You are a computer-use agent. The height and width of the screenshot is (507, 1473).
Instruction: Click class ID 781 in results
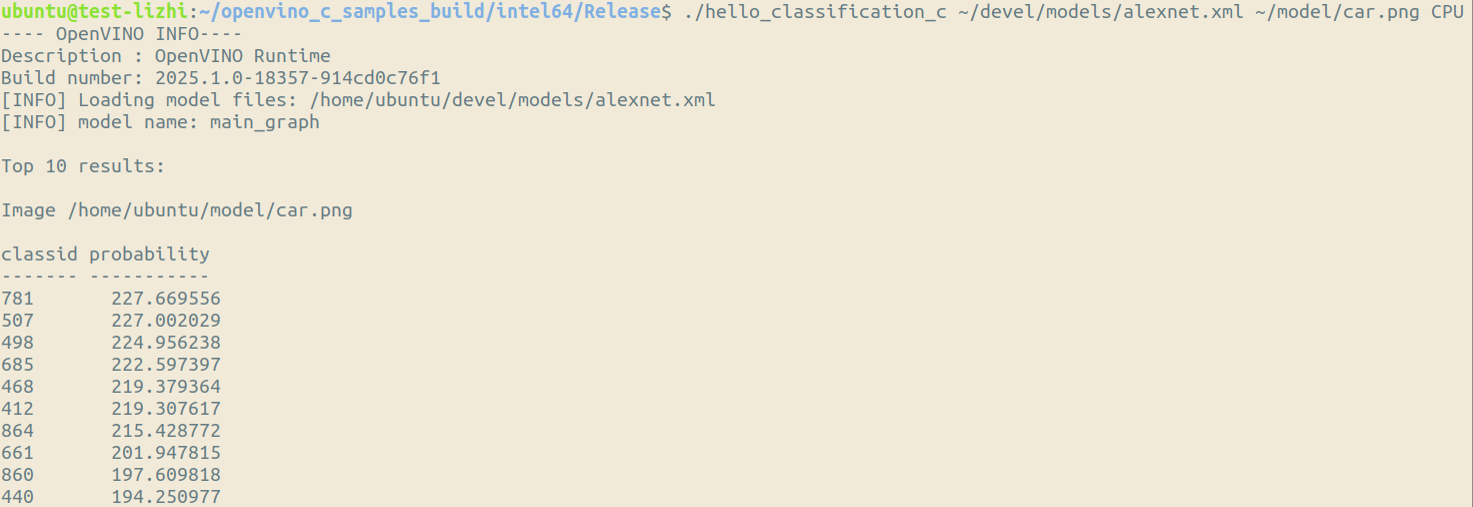pos(17,299)
